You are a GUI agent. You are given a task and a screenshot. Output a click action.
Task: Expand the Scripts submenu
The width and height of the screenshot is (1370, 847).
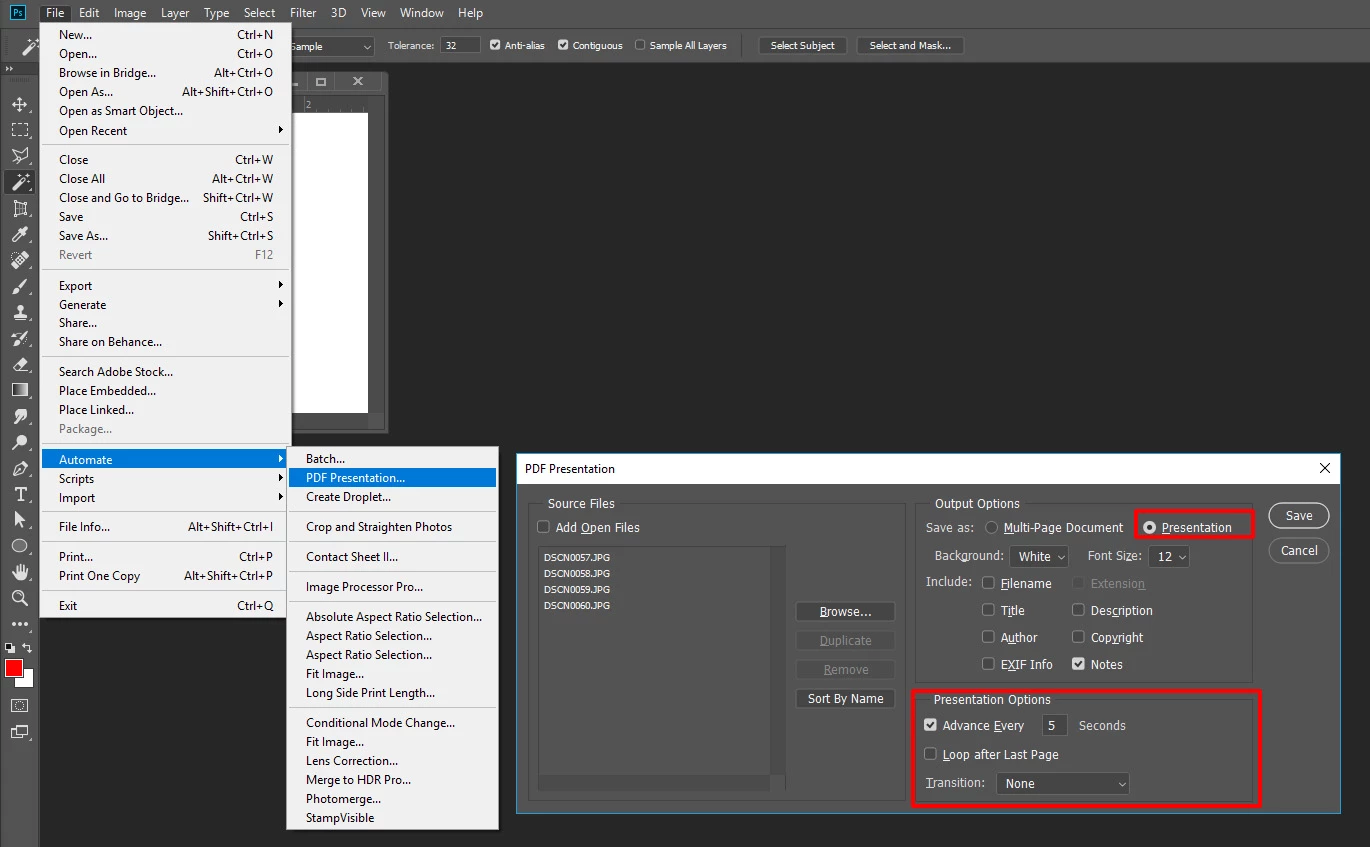[165, 479]
